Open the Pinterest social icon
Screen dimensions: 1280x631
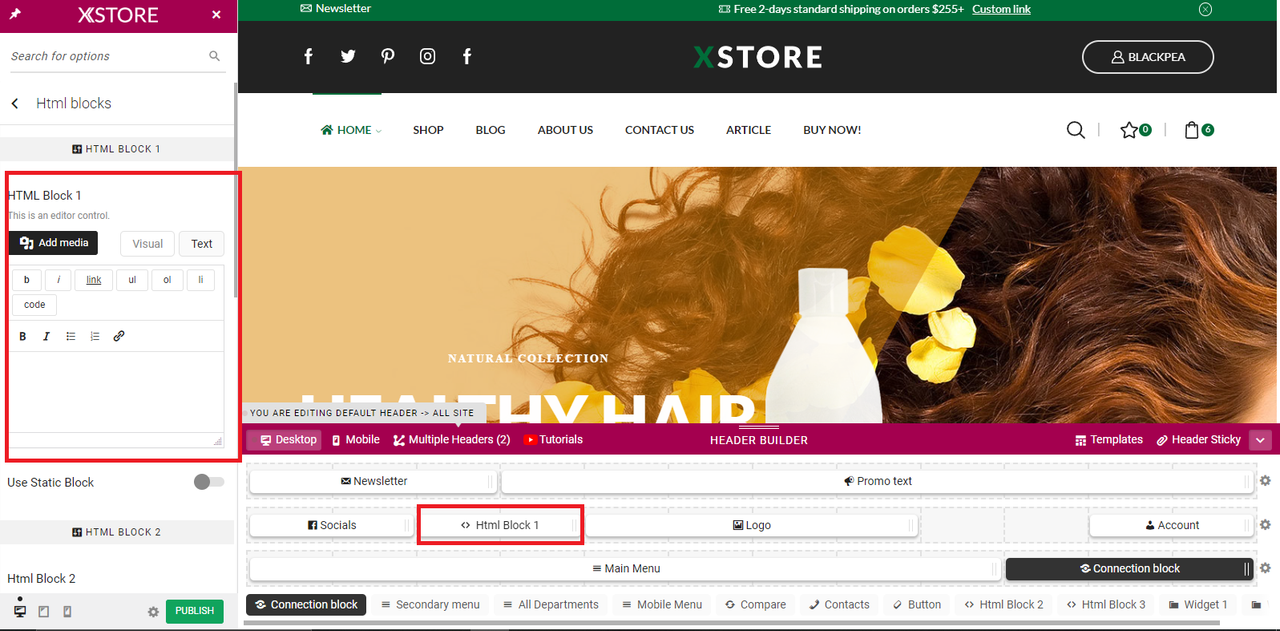click(388, 56)
